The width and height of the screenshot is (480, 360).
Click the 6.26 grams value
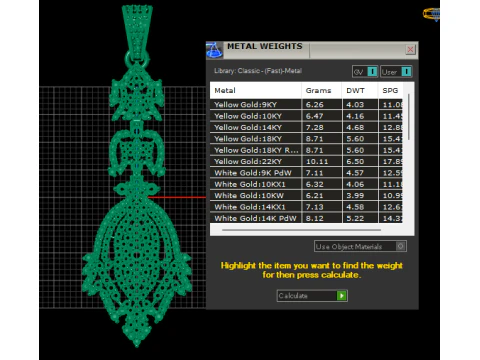[315, 105]
